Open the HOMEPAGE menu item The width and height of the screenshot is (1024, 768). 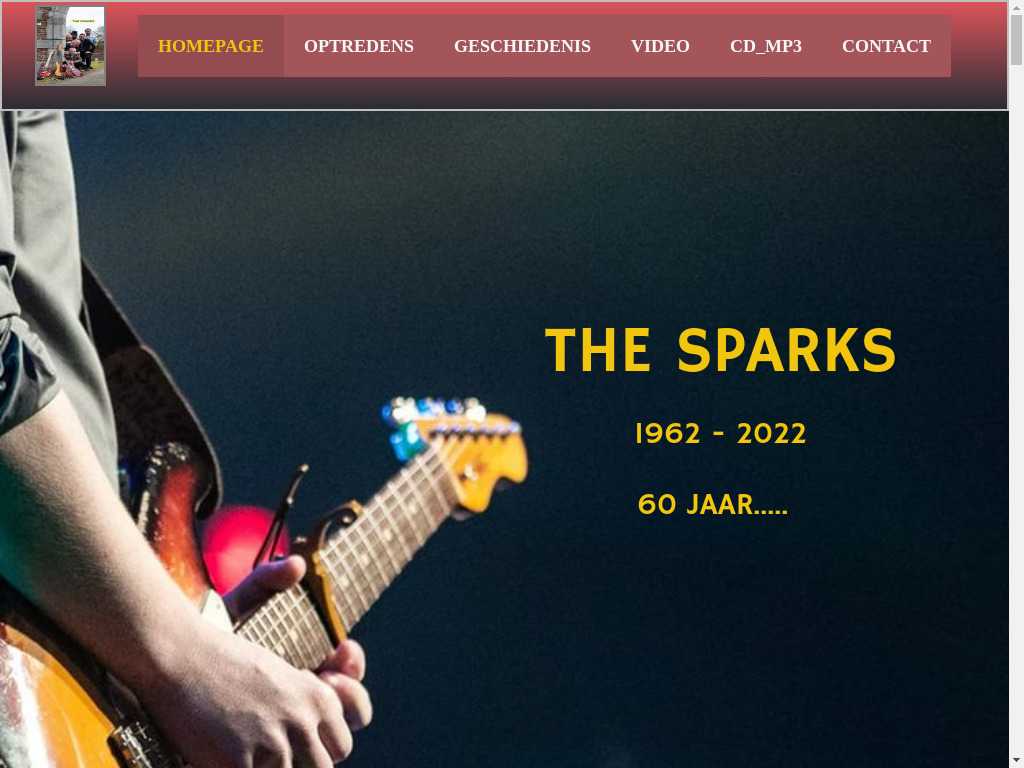(210, 46)
